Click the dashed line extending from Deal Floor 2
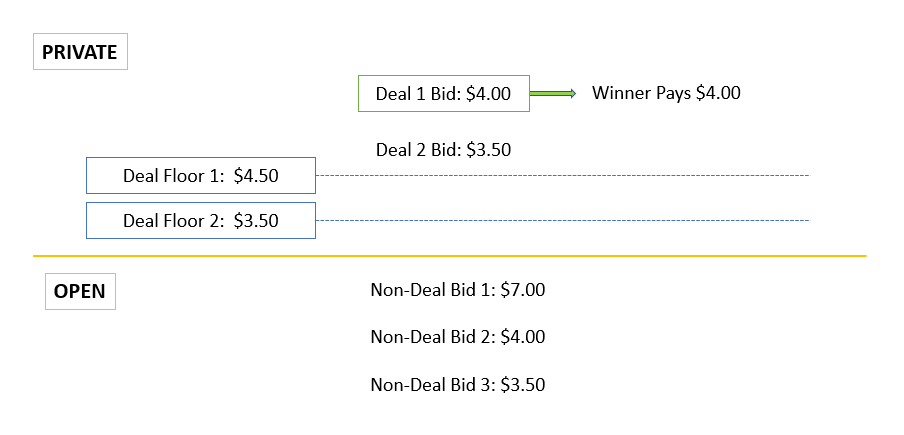This screenshot has width=904, height=435. (560, 220)
